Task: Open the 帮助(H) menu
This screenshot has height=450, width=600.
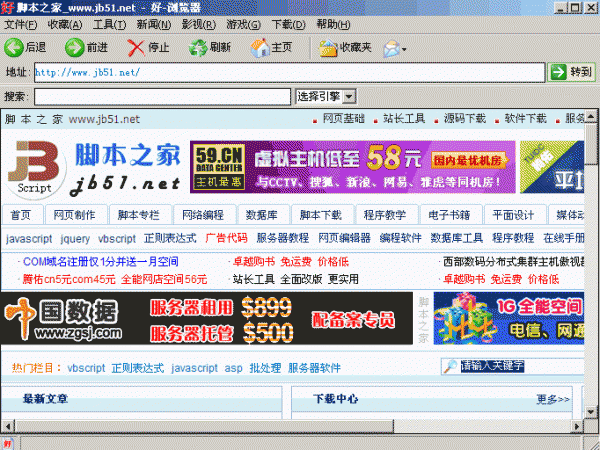Action: pos(333,25)
